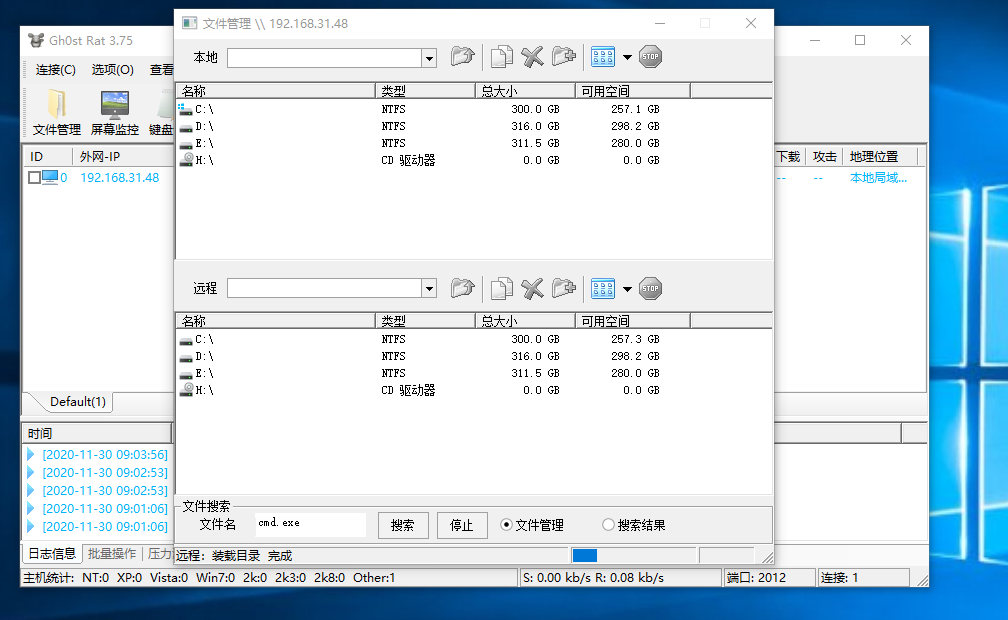
Task: Click 屏幕监控 monitor icon in Gh0st toolbar
Action: (x=114, y=113)
